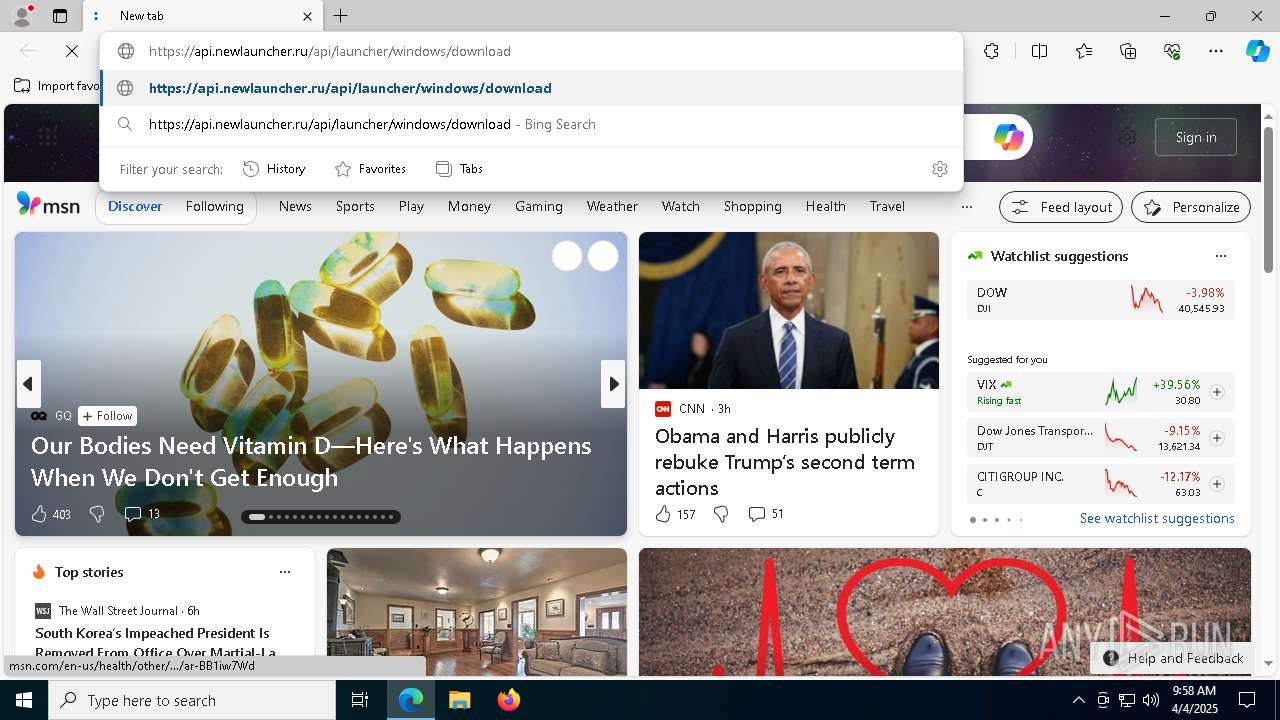Select the Discover tab
This screenshot has height=720, width=1280.
[135, 206]
